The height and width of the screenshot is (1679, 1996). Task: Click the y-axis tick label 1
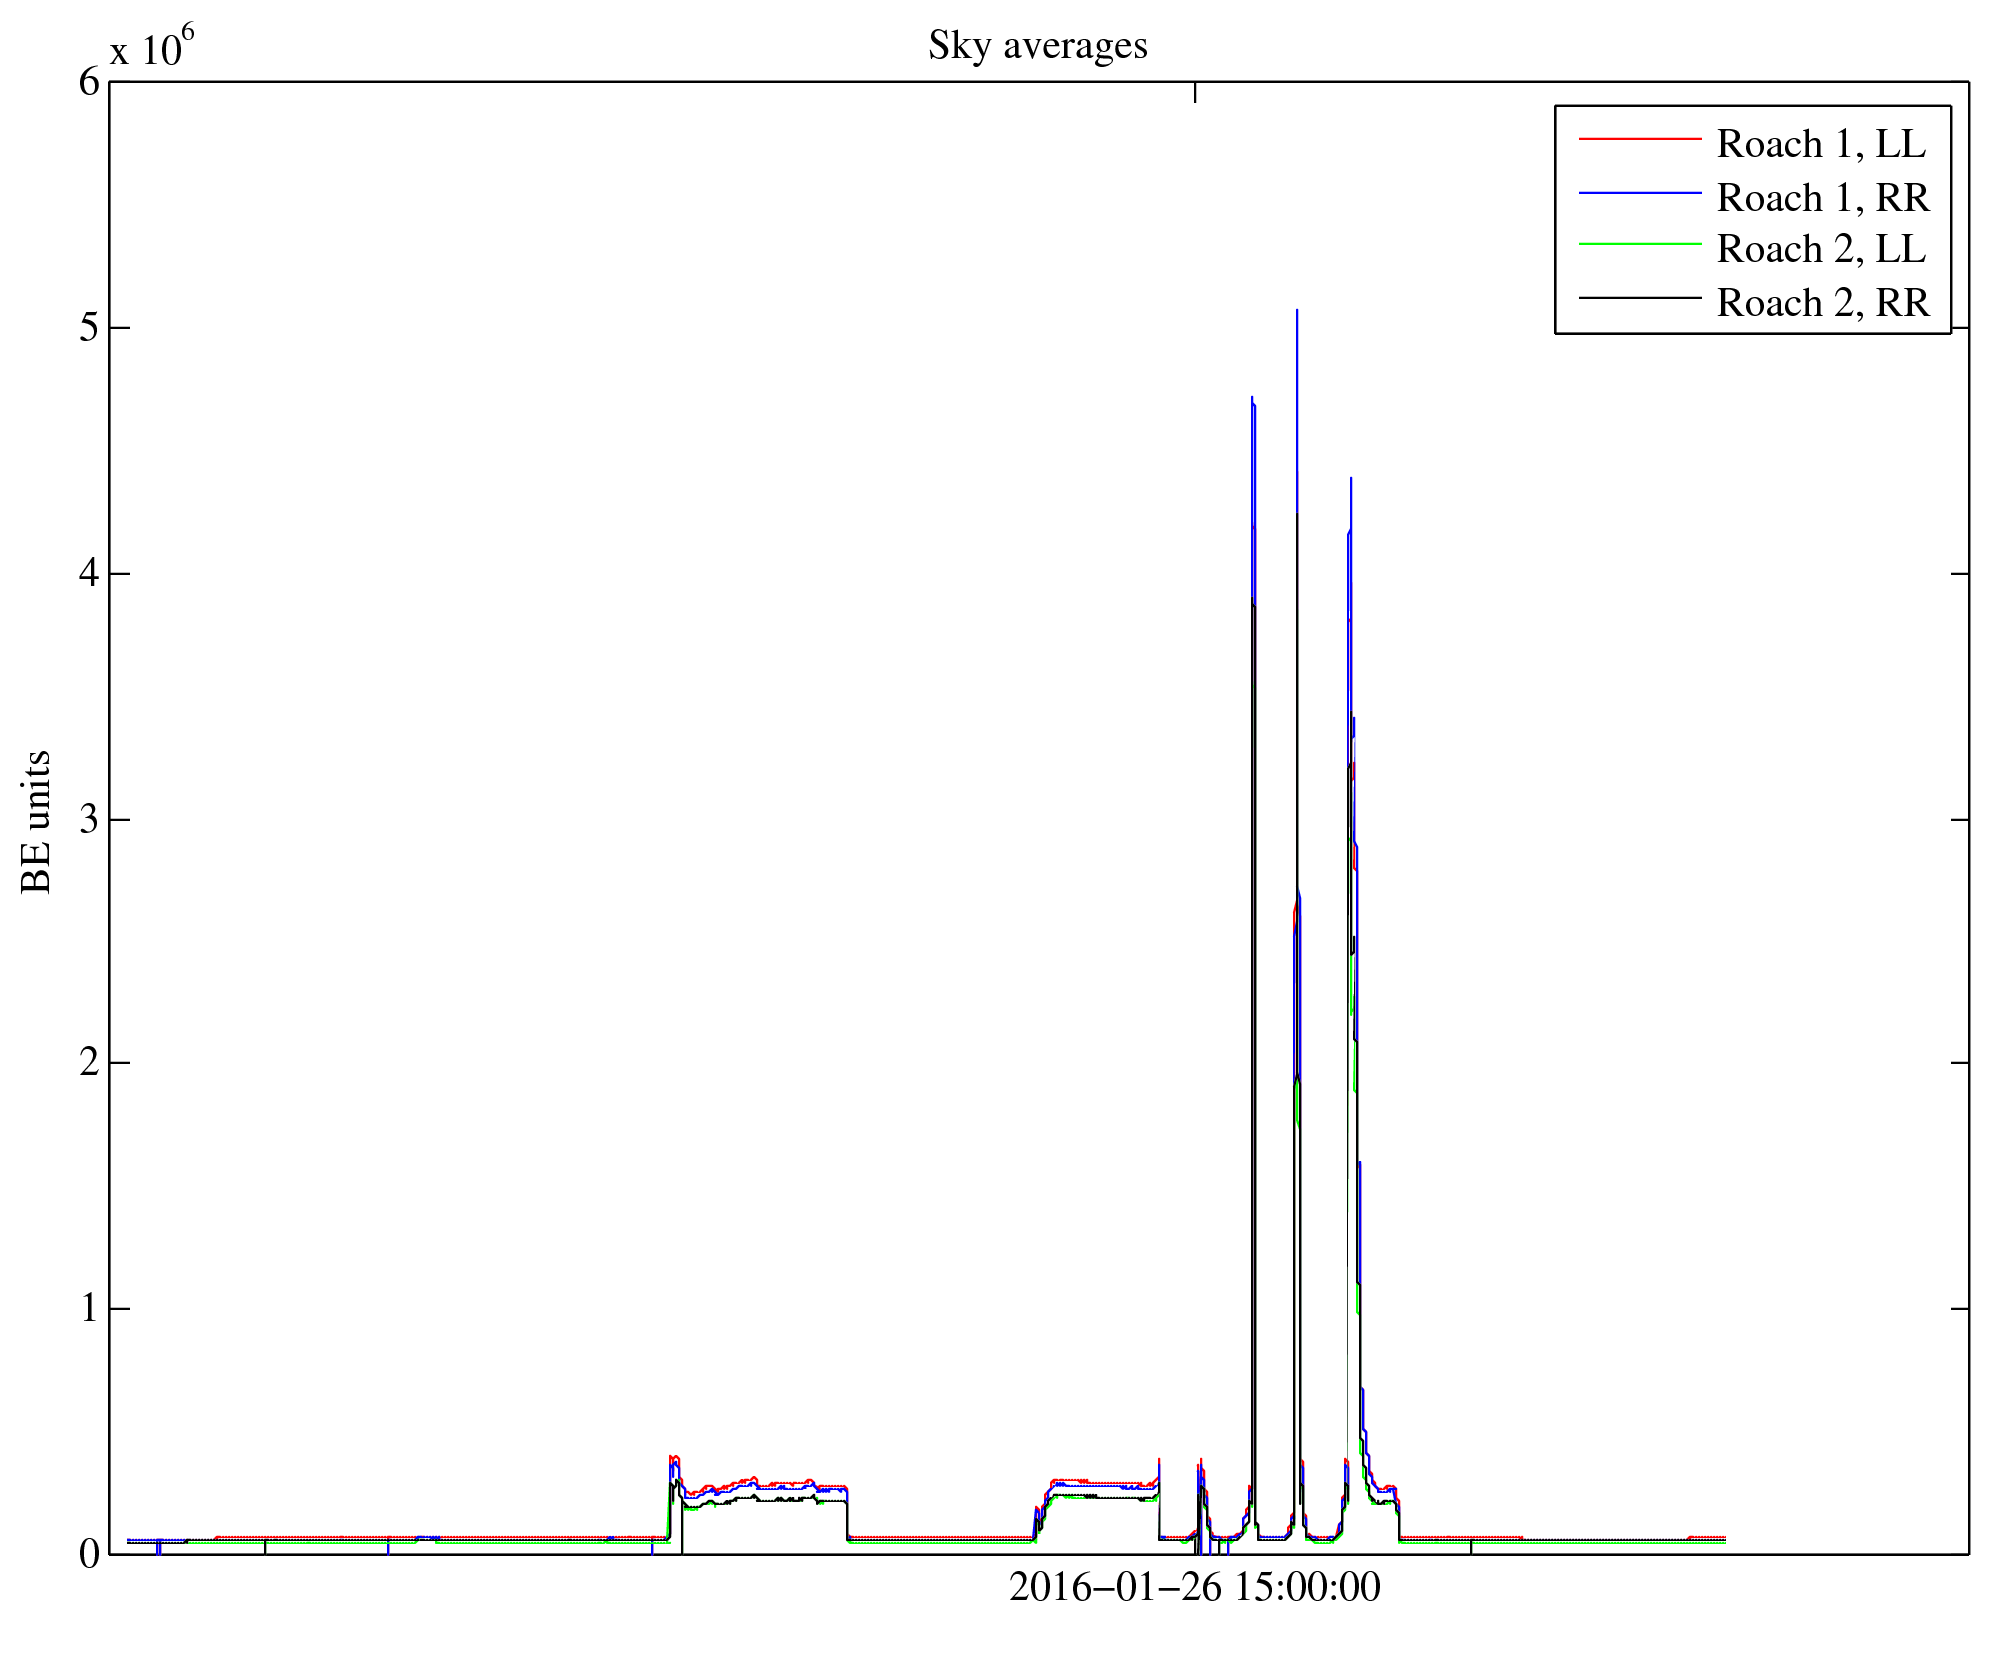(90, 1308)
